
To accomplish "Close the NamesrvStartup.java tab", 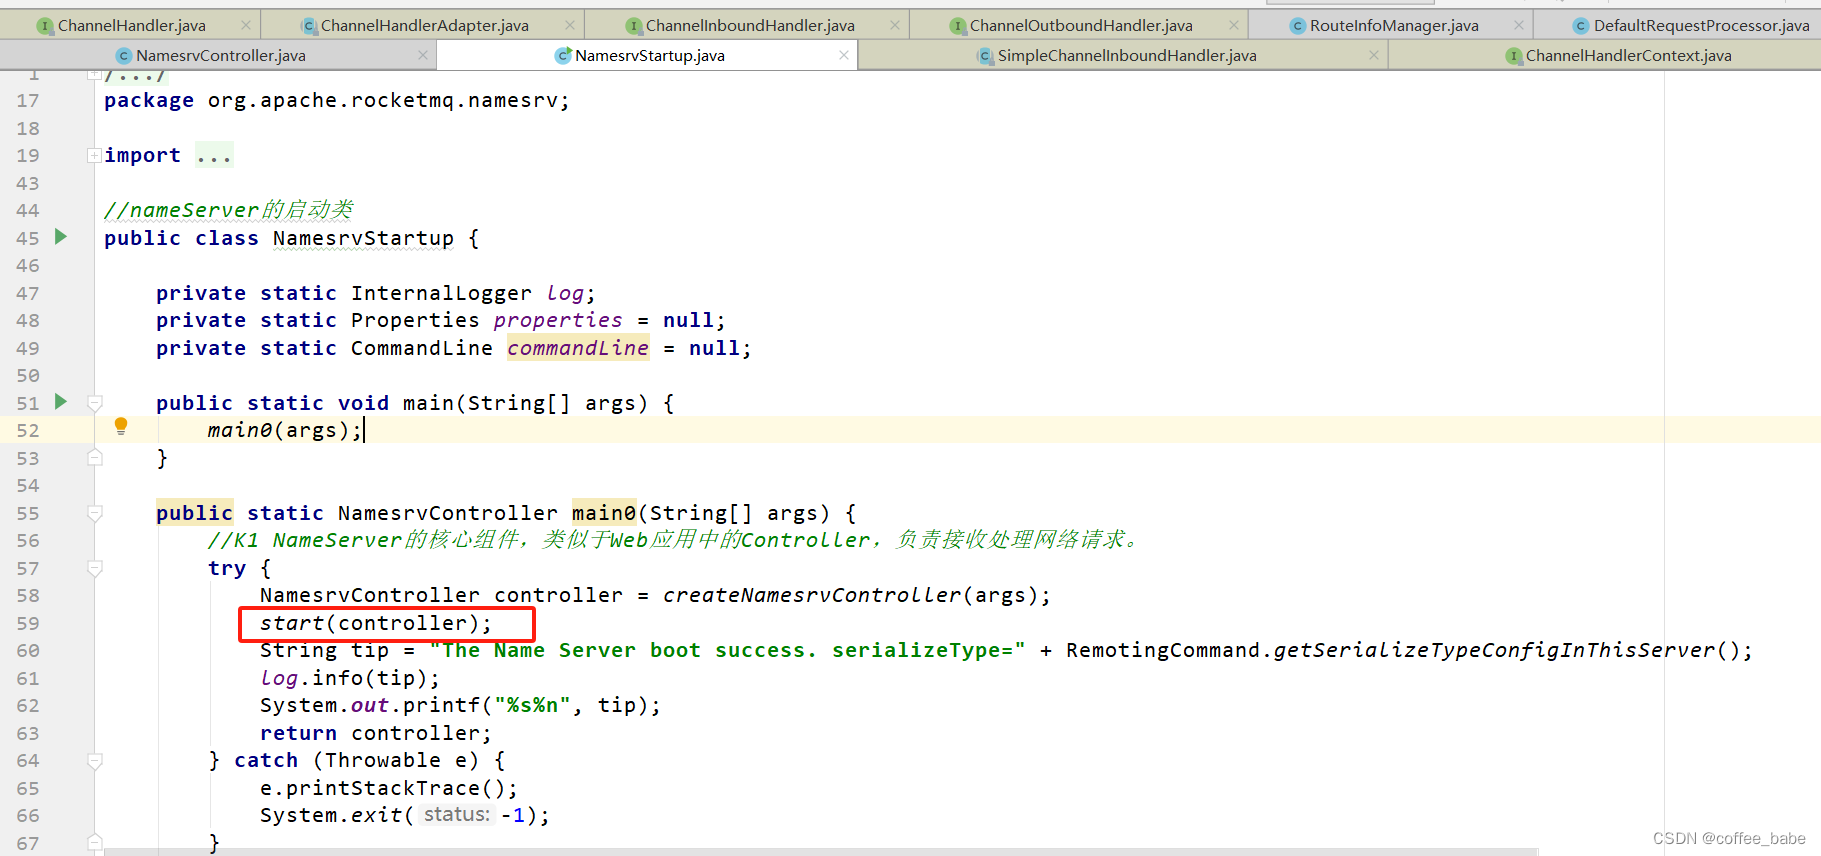I will tap(844, 55).
